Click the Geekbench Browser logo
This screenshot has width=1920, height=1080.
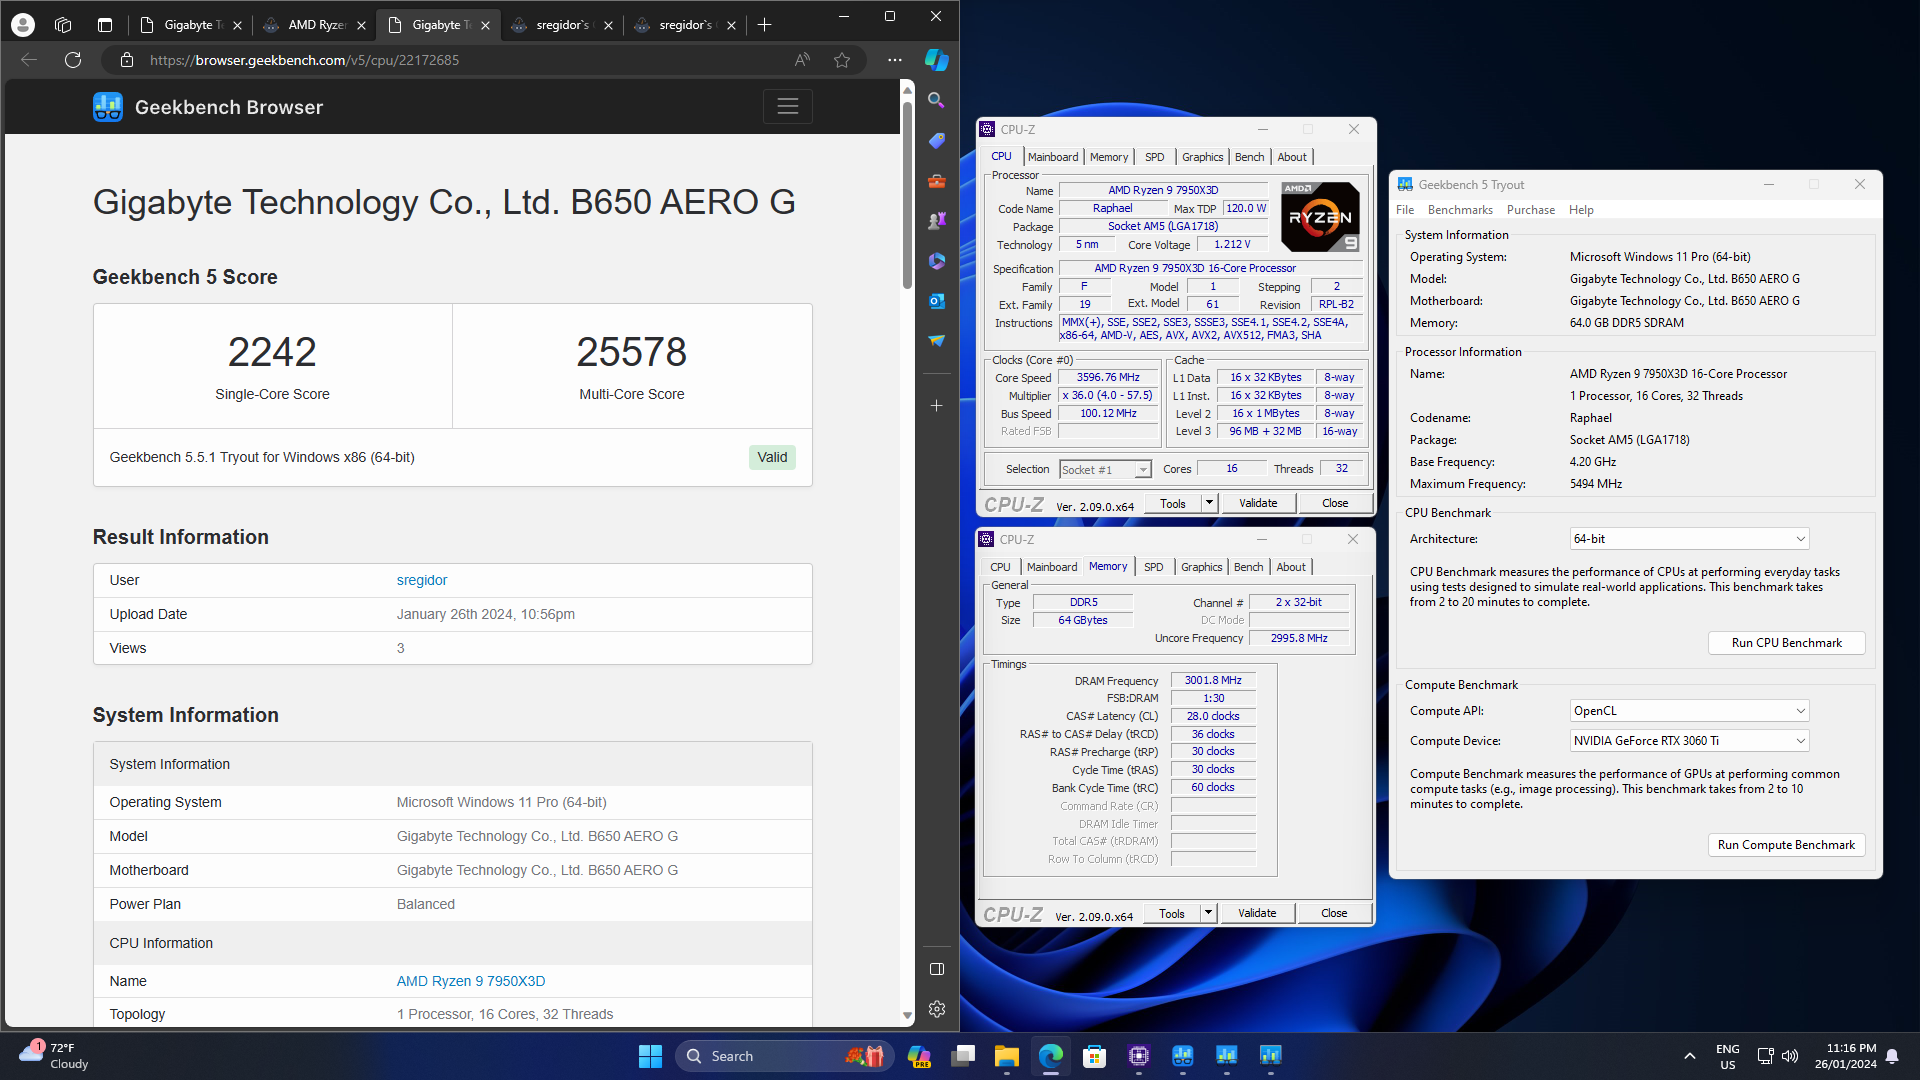pyautogui.click(x=208, y=107)
